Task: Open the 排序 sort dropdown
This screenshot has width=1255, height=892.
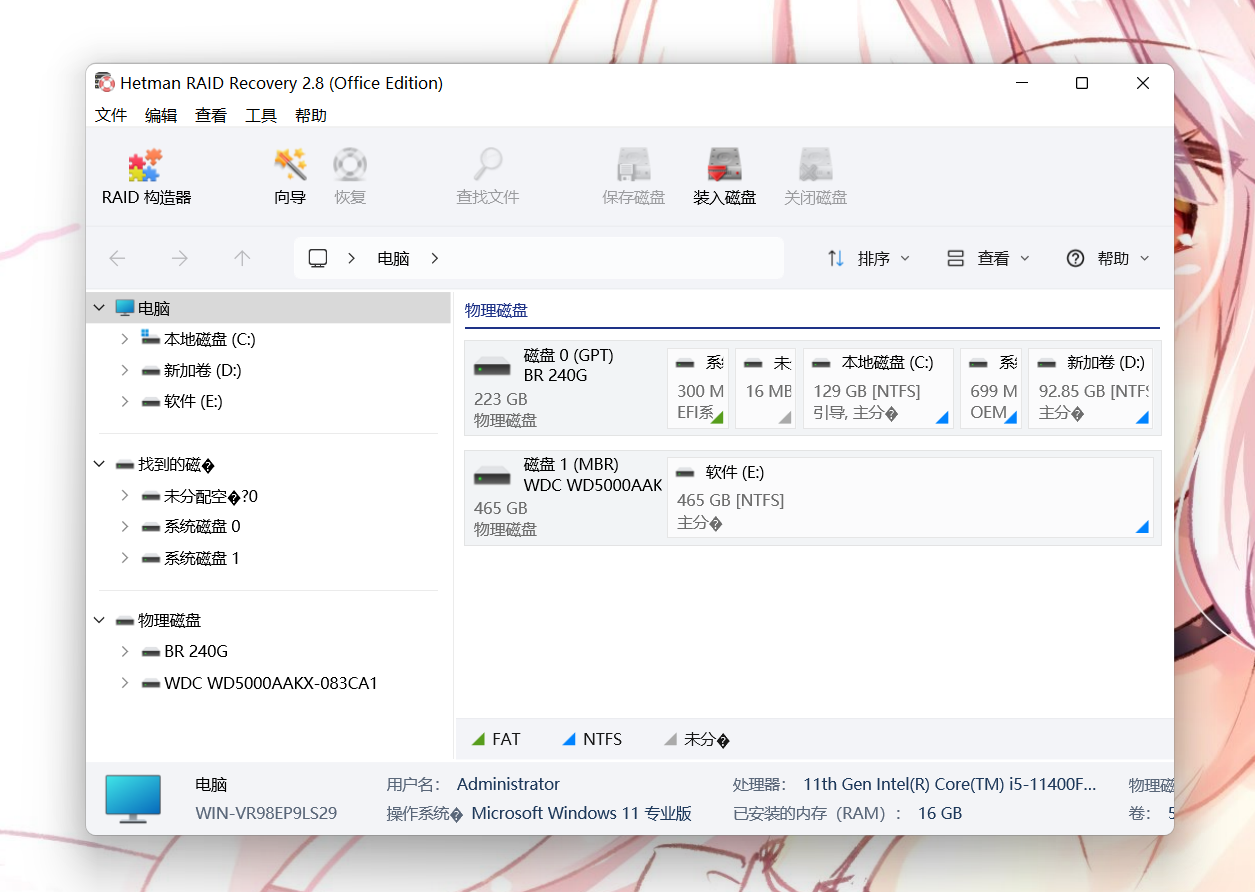Action: [869, 258]
